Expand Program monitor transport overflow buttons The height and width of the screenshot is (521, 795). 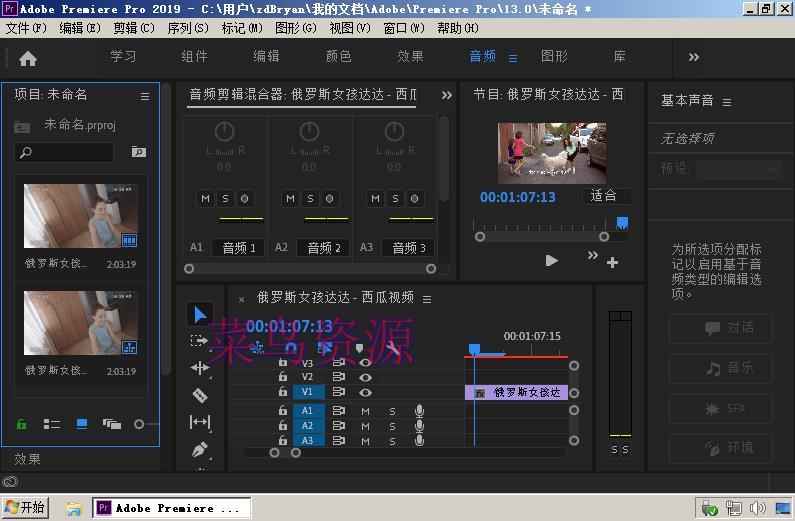pos(593,255)
